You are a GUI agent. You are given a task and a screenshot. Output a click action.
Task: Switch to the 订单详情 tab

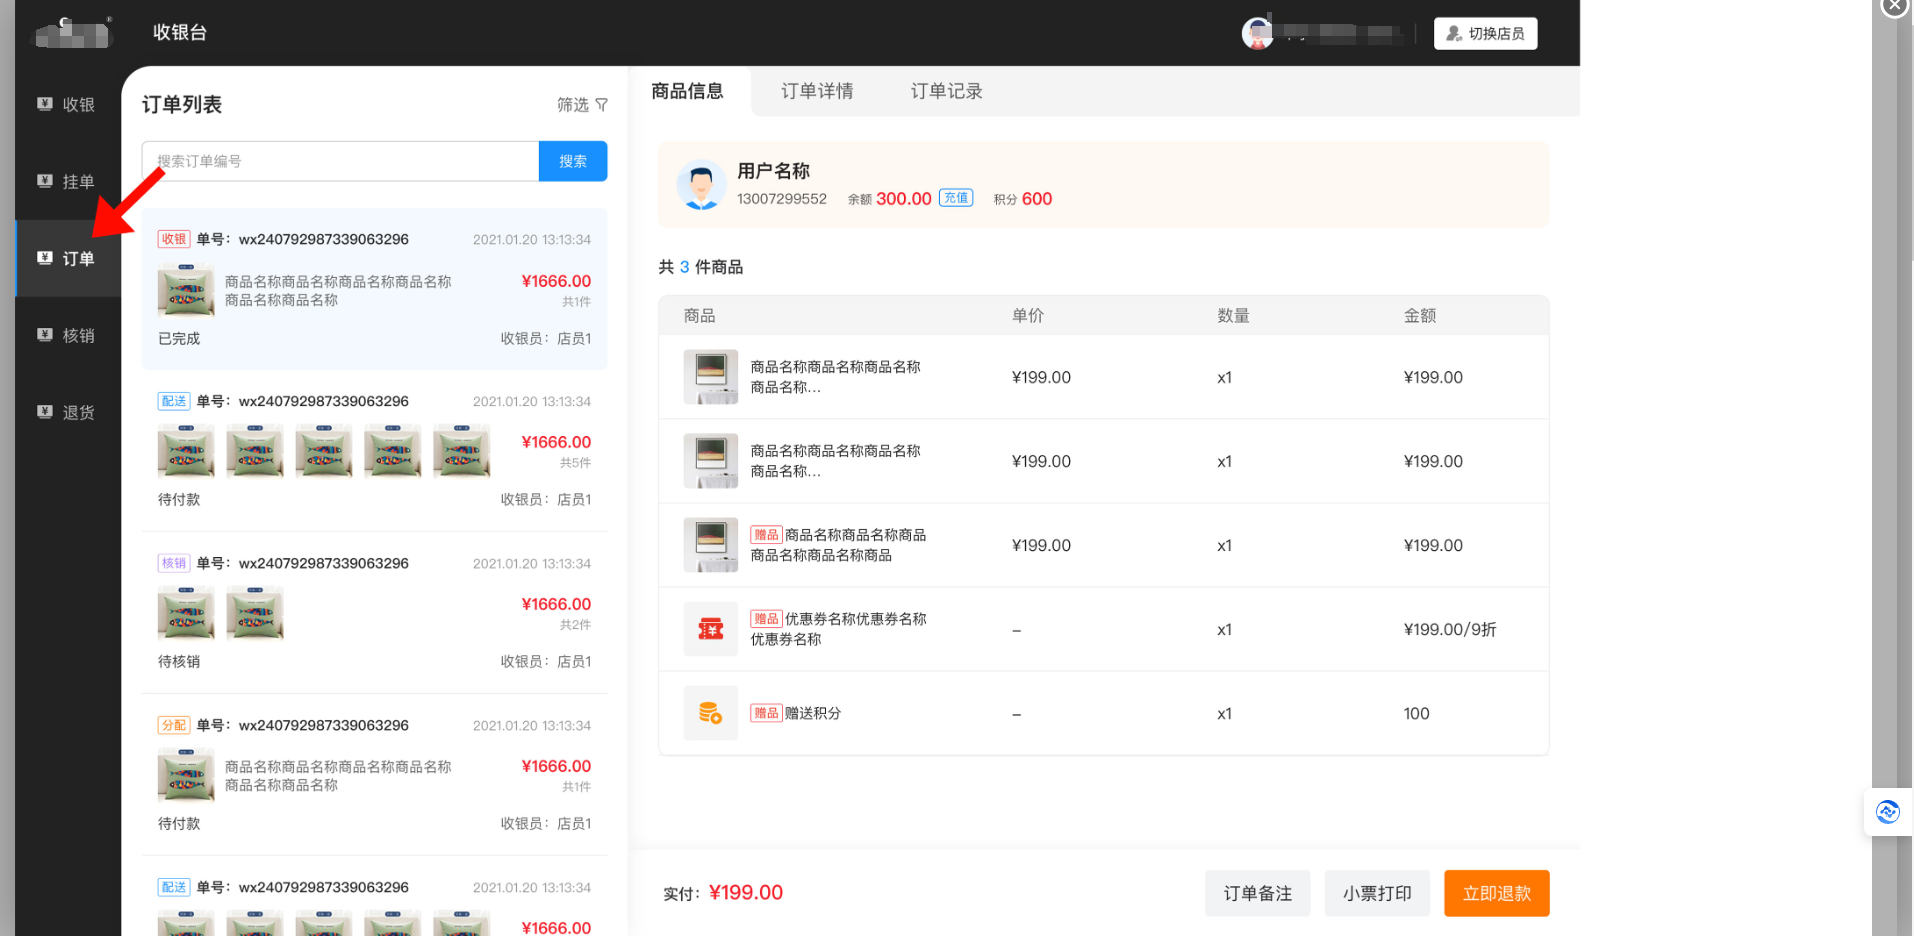(x=817, y=92)
